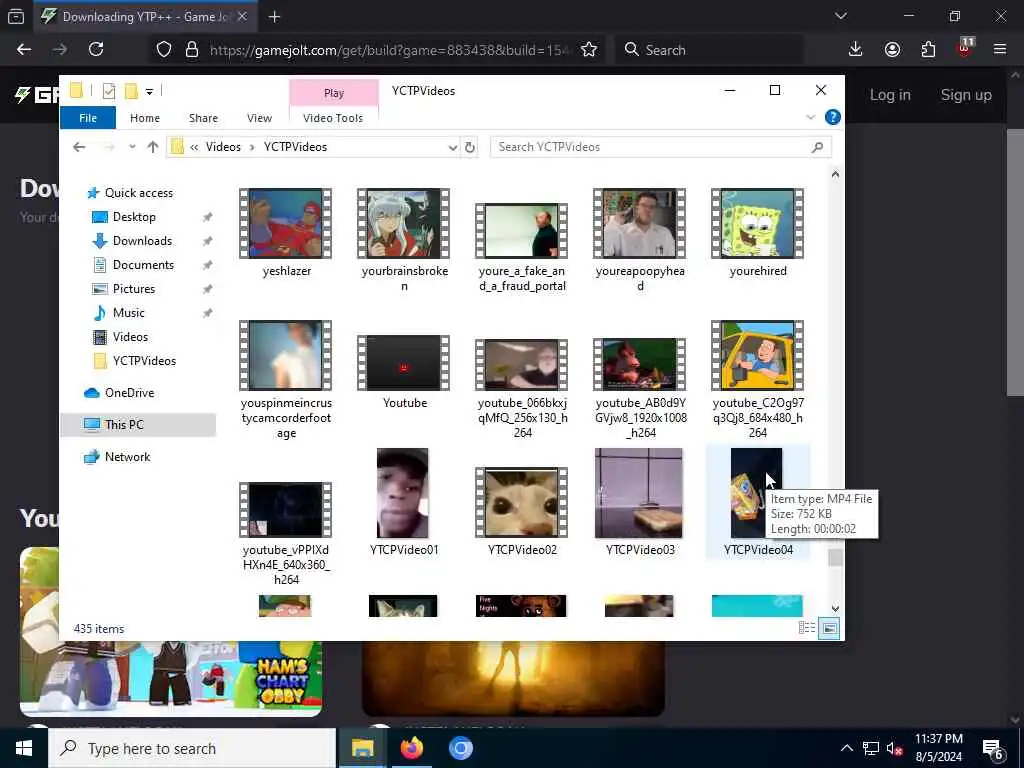Switch to the View ribbon tab
Image resolution: width=1024 pixels, height=768 pixels.
(x=259, y=118)
